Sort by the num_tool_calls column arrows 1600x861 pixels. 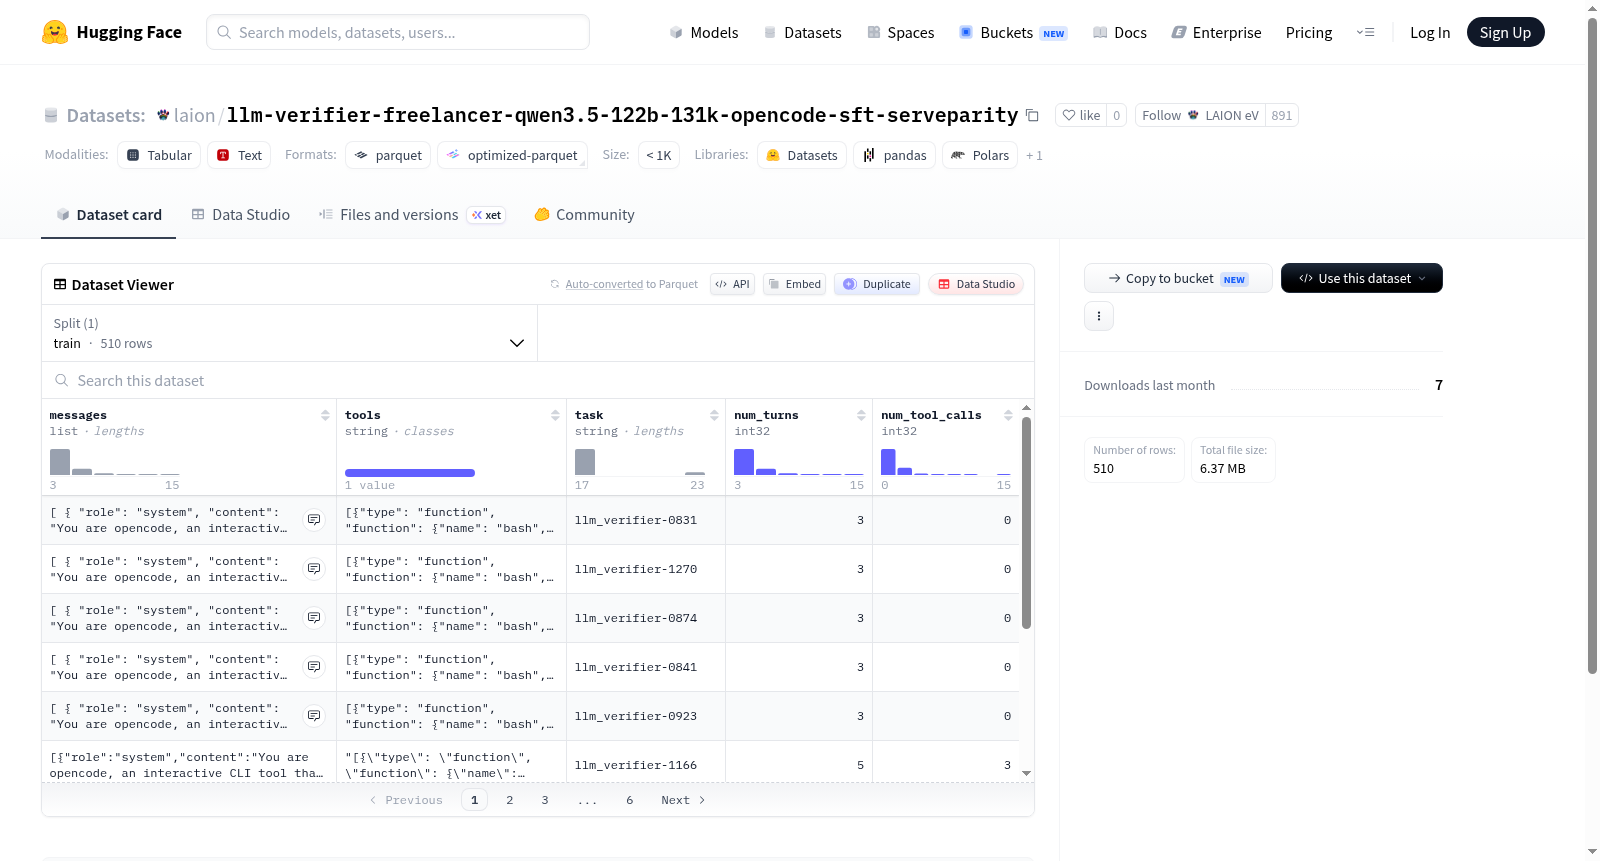coord(1008,415)
